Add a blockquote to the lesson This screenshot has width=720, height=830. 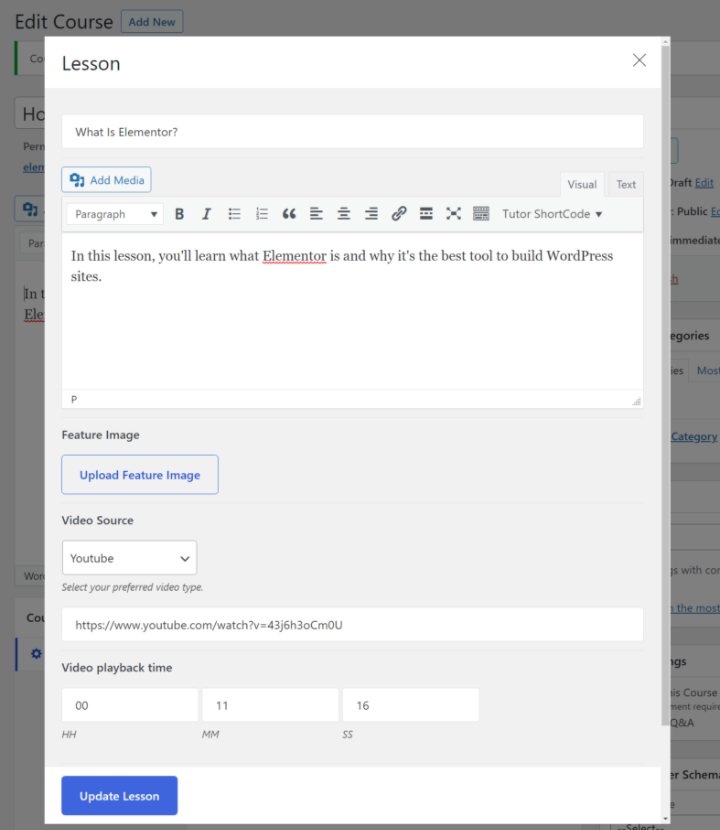coord(289,214)
